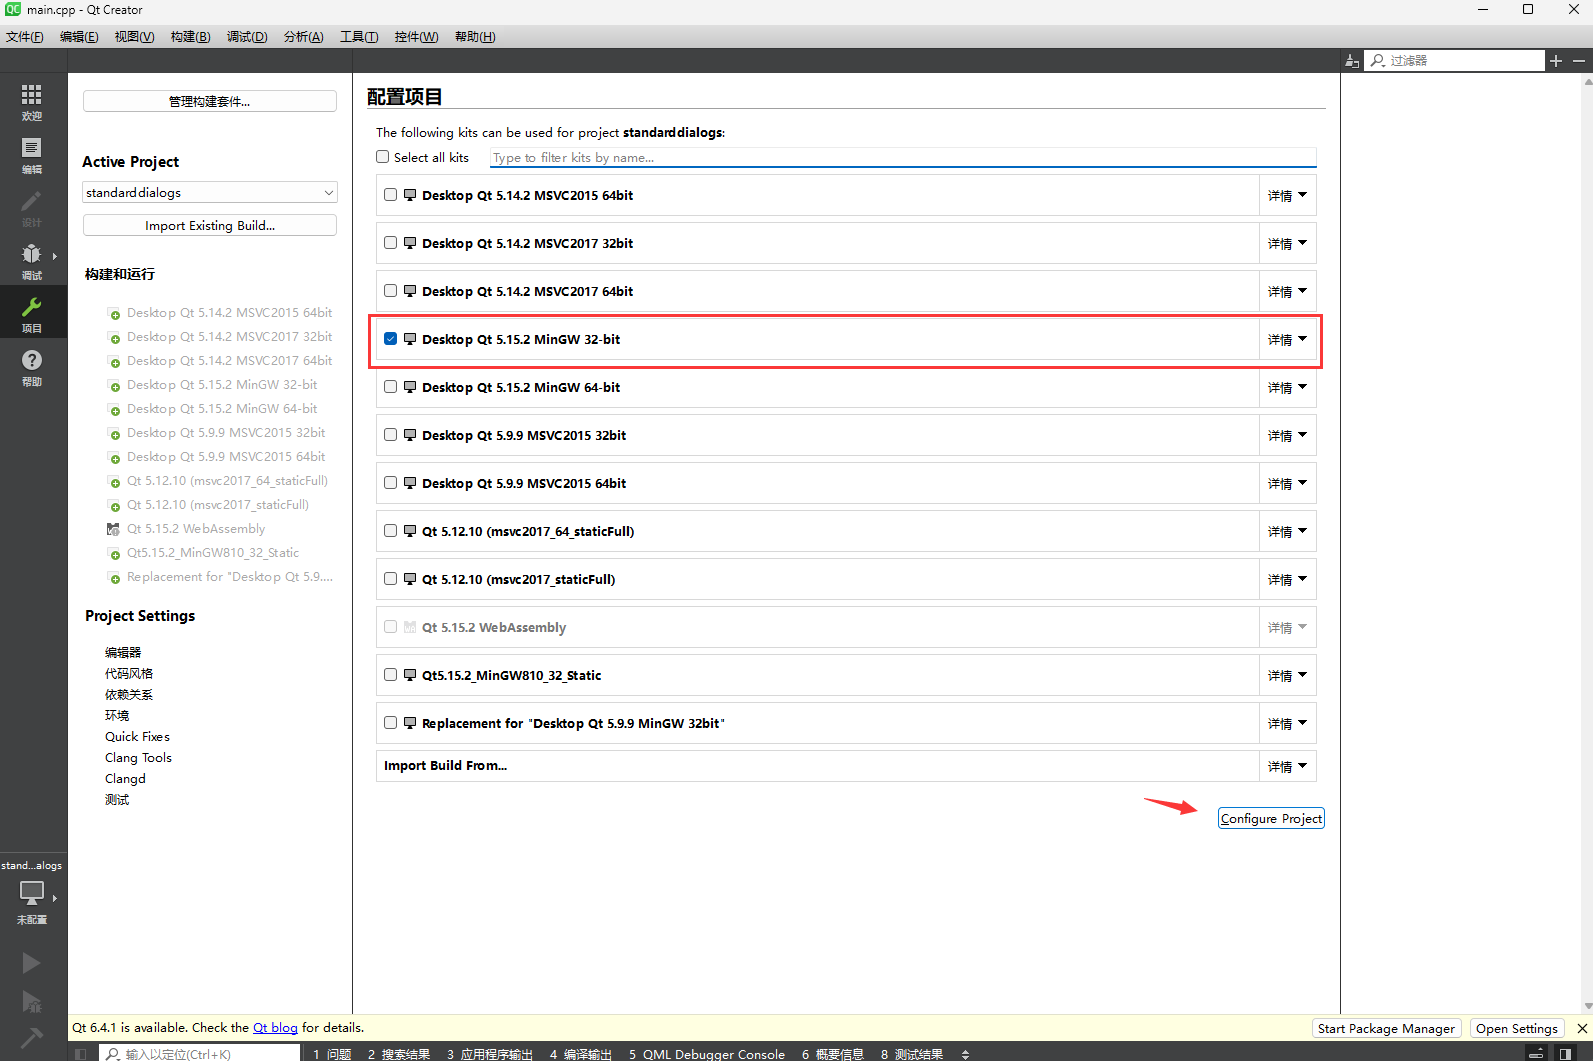Check Desktop Qt 5.9.9 MSVC2015 64bit kit
The width and height of the screenshot is (1593, 1061).
[x=391, y=483]
